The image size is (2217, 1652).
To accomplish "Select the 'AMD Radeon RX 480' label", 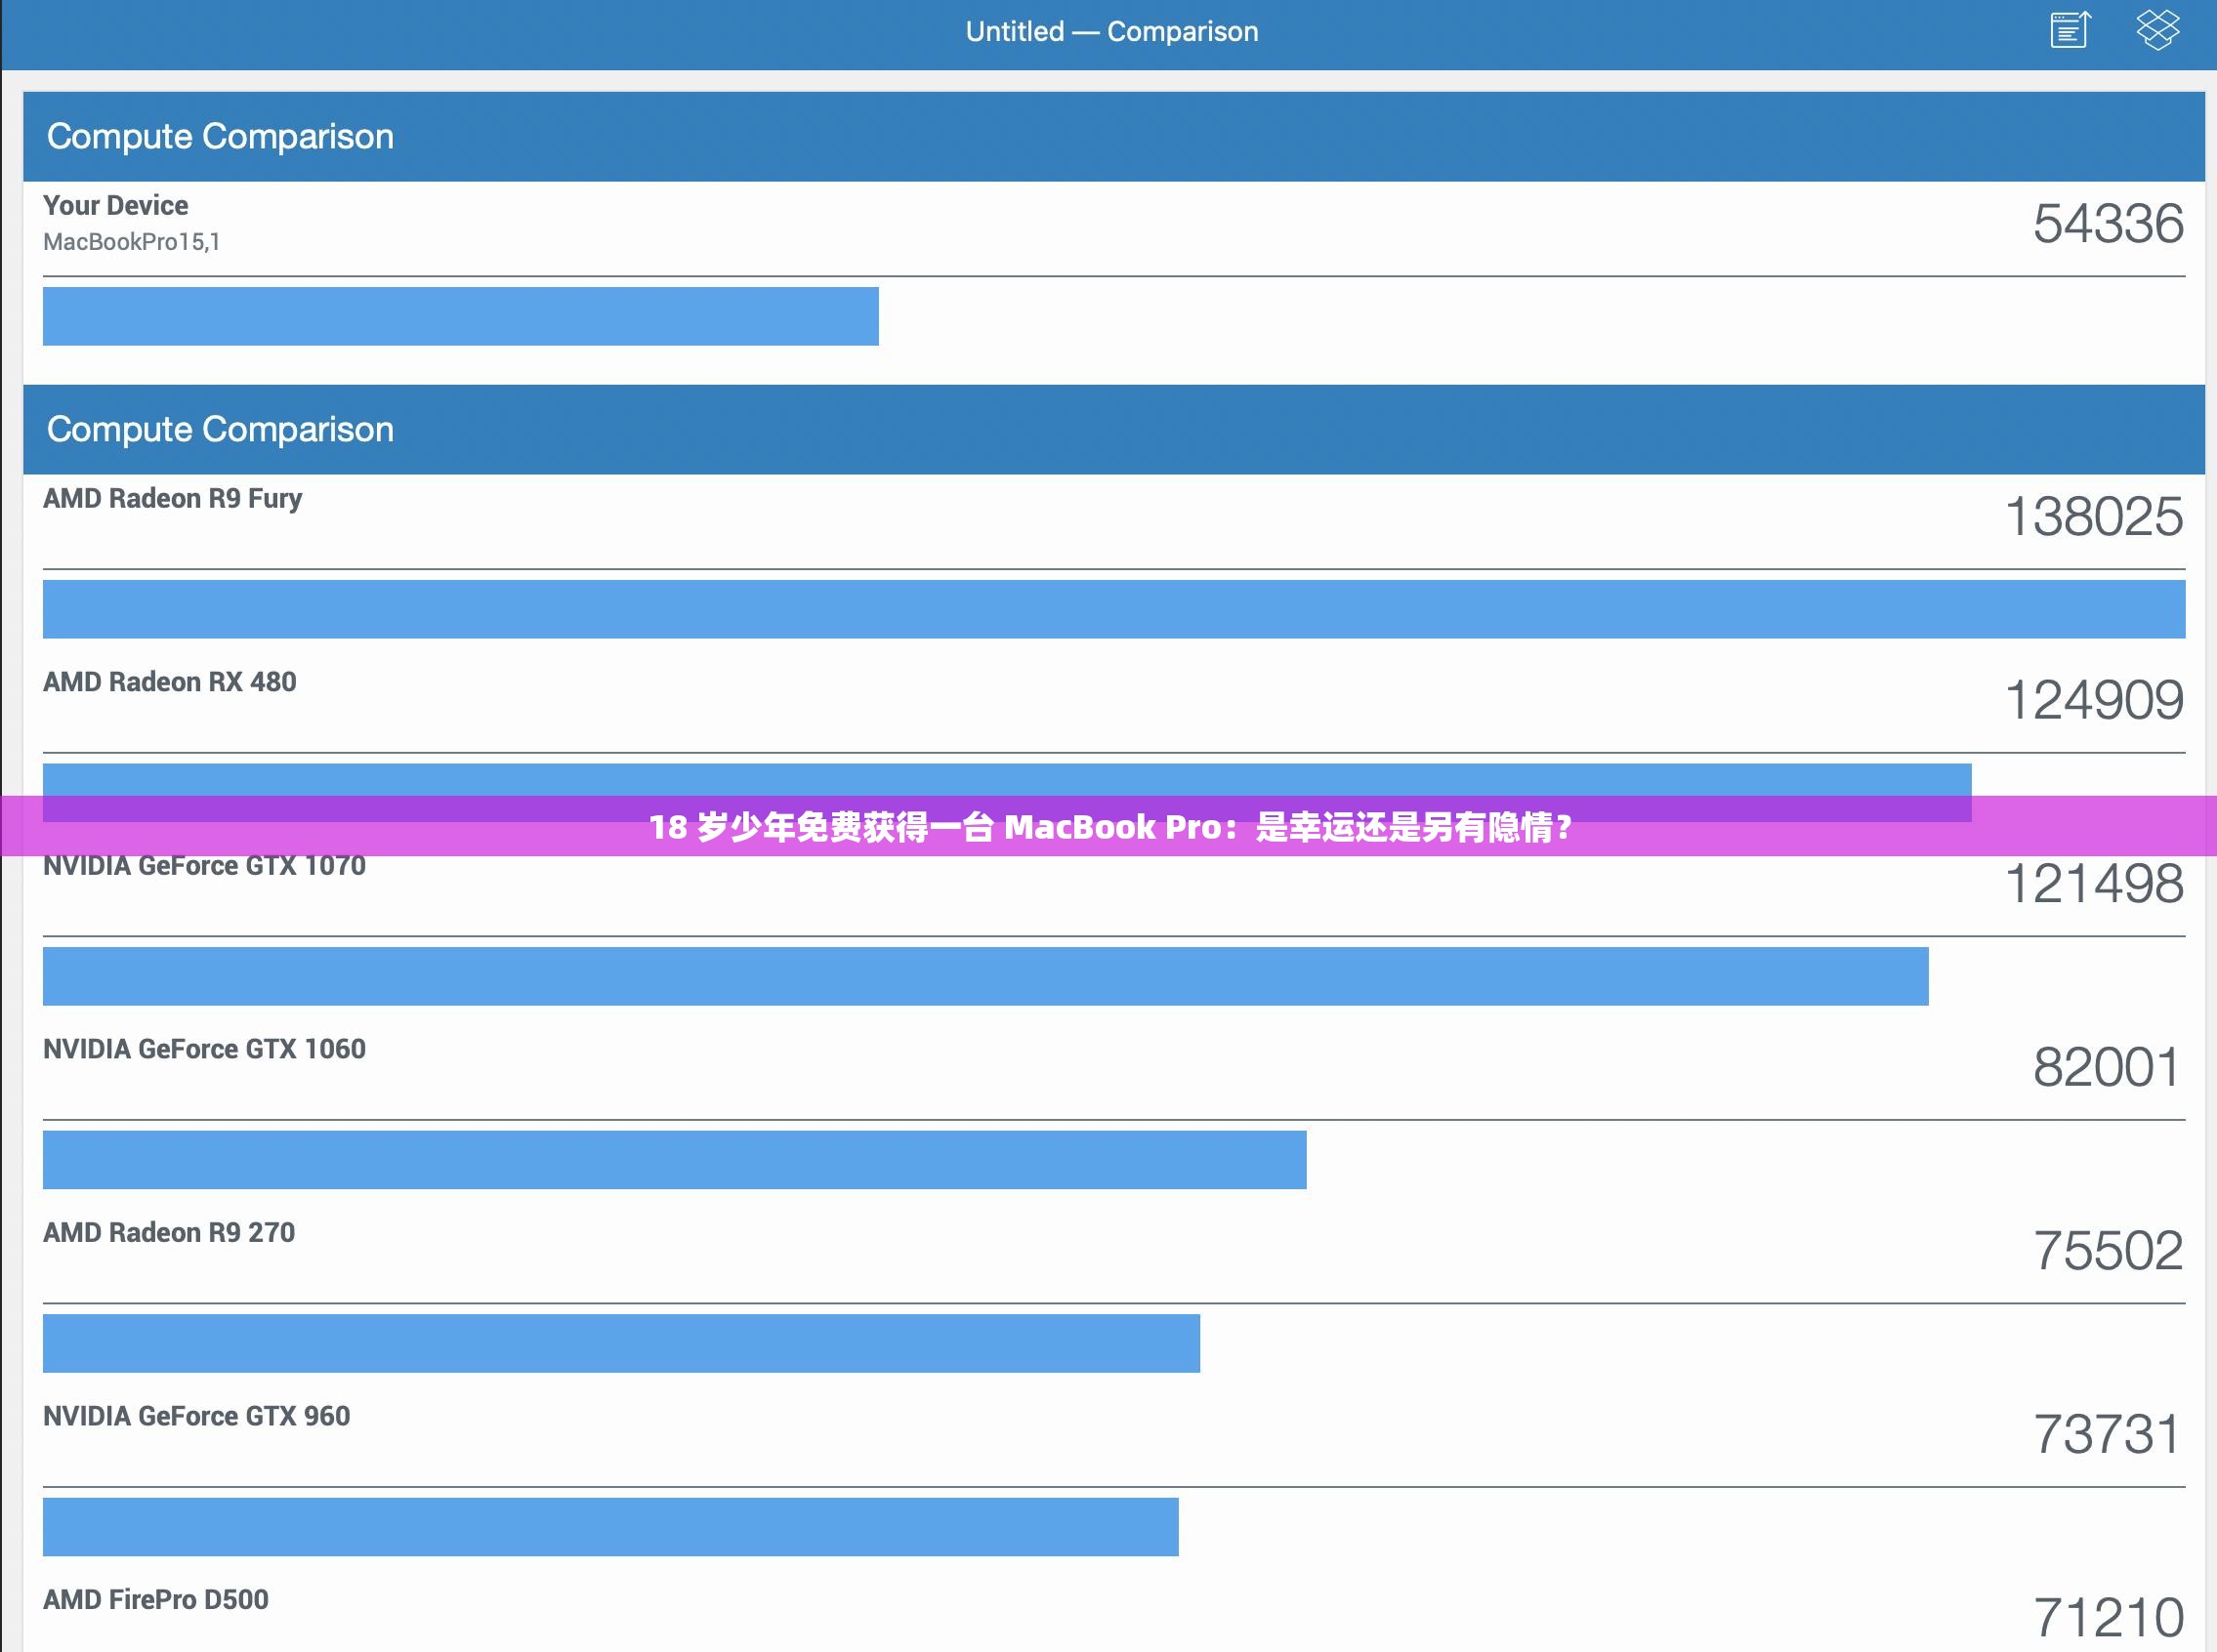I will tap(170, 682).
